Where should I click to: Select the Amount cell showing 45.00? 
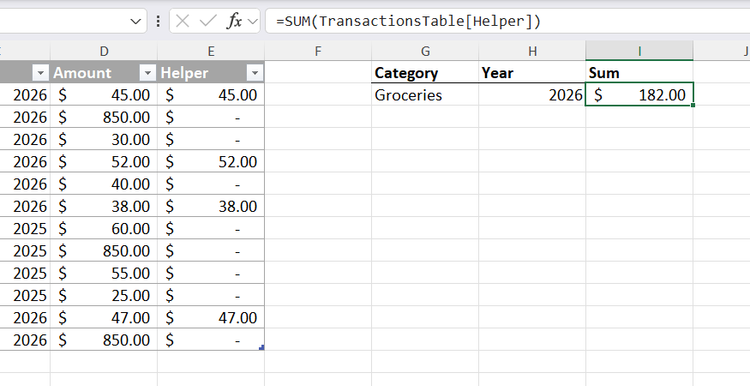tap(104, 95)
